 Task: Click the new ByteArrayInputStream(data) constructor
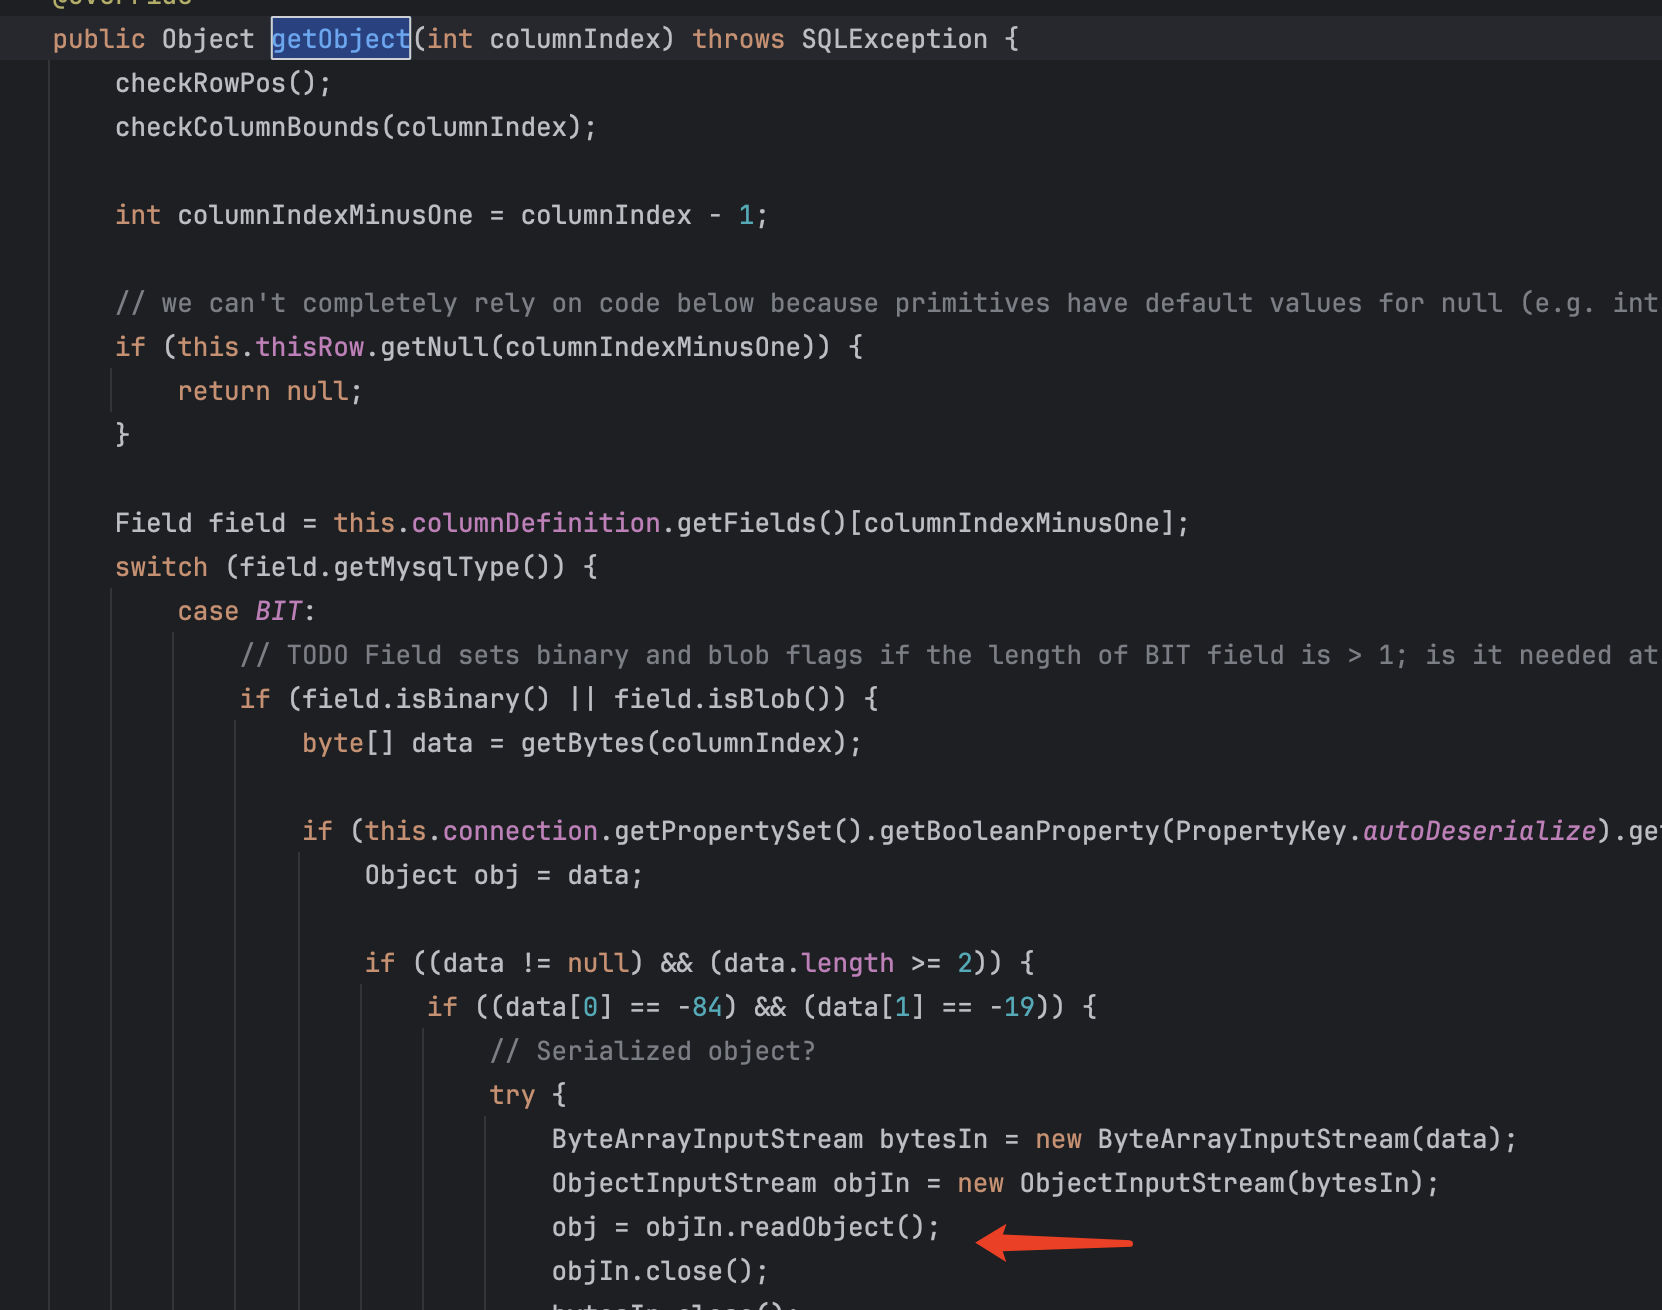pyautogui.click(x=1274, y=1139)
